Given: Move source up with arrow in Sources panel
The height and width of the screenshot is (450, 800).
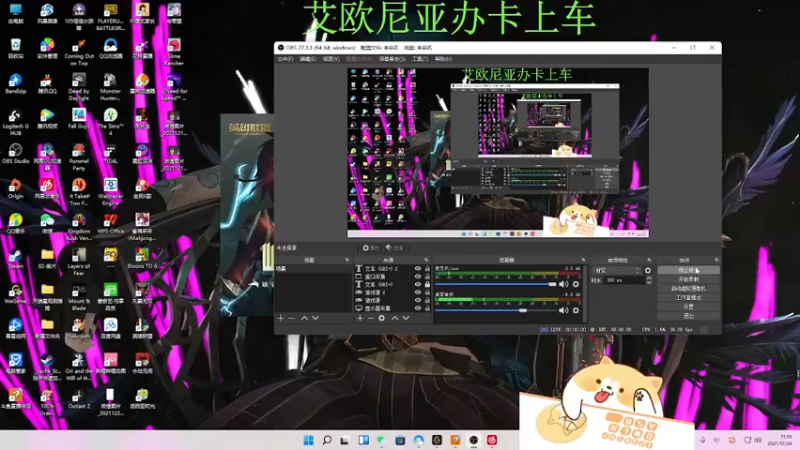Looking at the screenshot, I should [x=394, y=318].
